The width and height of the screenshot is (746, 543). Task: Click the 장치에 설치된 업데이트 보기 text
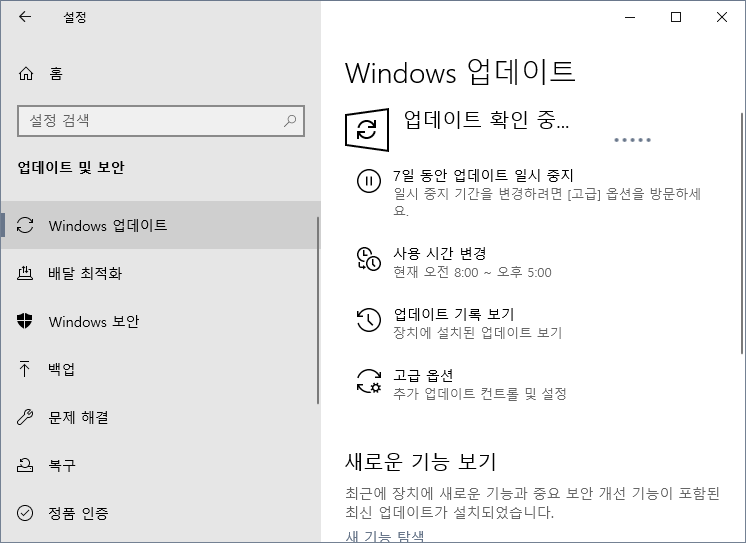pyautogui.click(x=478, y=333)
